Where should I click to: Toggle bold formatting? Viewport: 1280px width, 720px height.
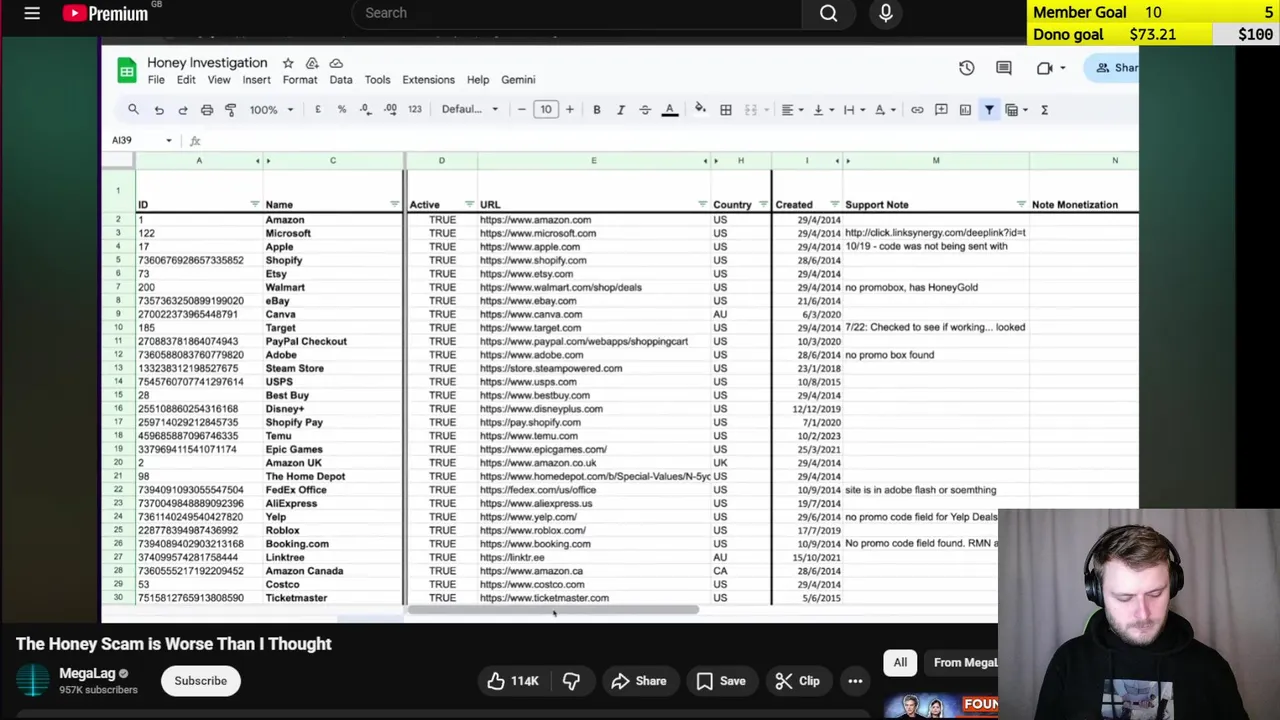(x=597, y=109)
